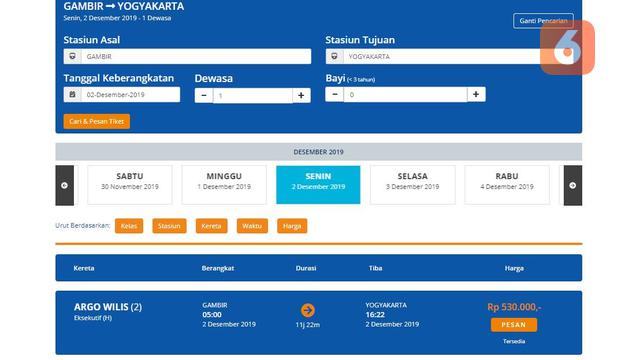Click the Dewasa quantity field
Image resolution: width=640 pixels, height=360 pixels.
[x=253, y=96]
